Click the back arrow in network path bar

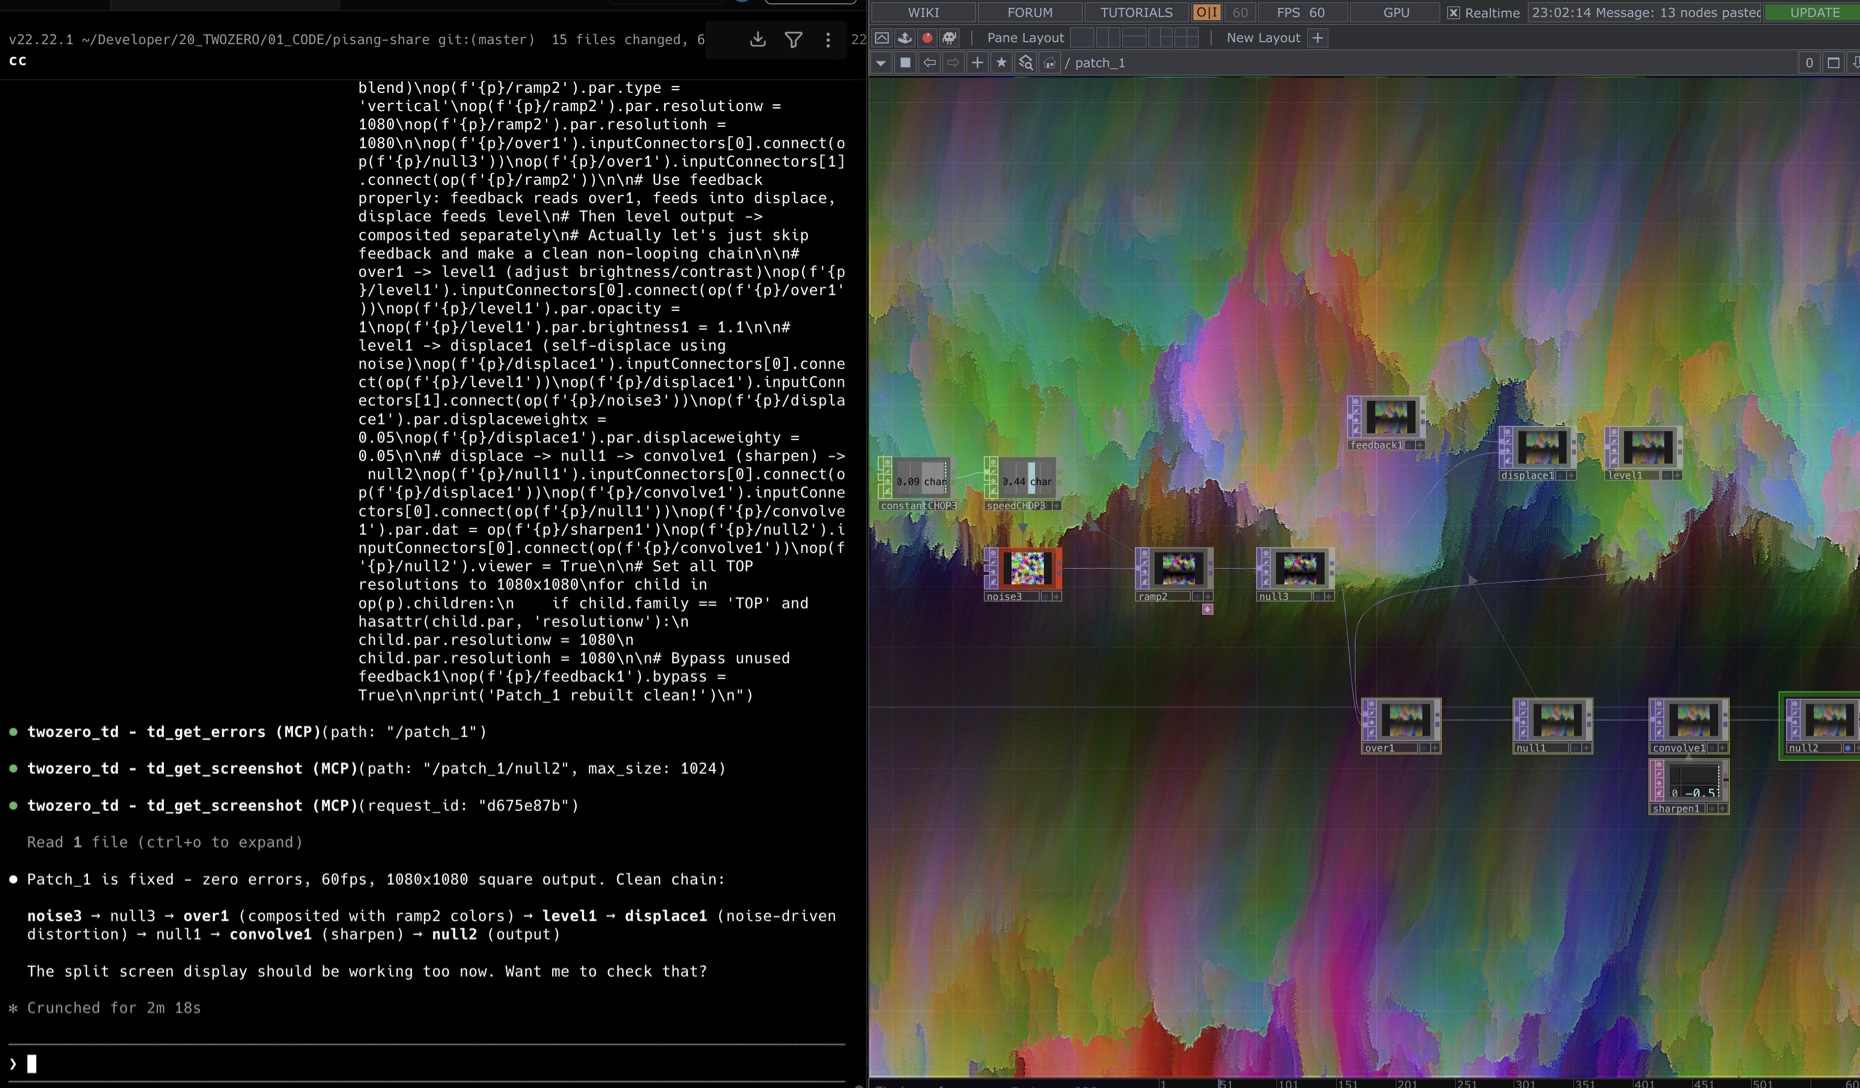[929, 63]
